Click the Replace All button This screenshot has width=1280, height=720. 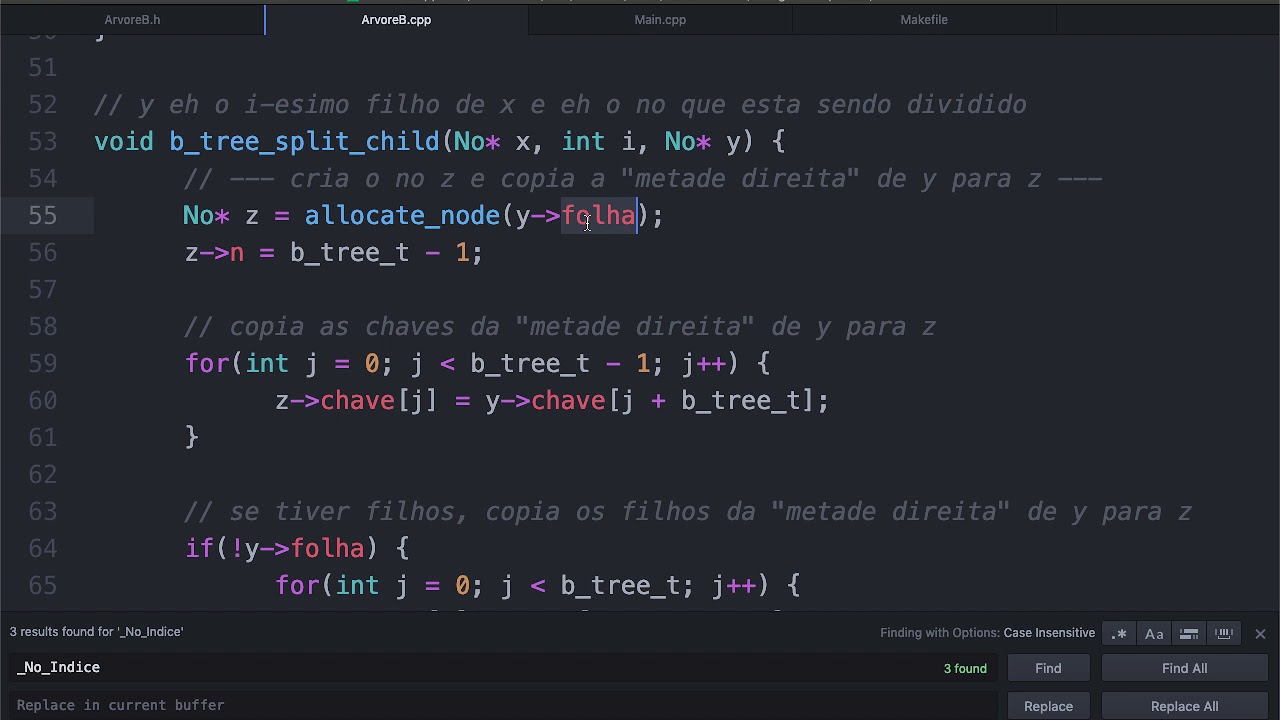pos(1185,706)
